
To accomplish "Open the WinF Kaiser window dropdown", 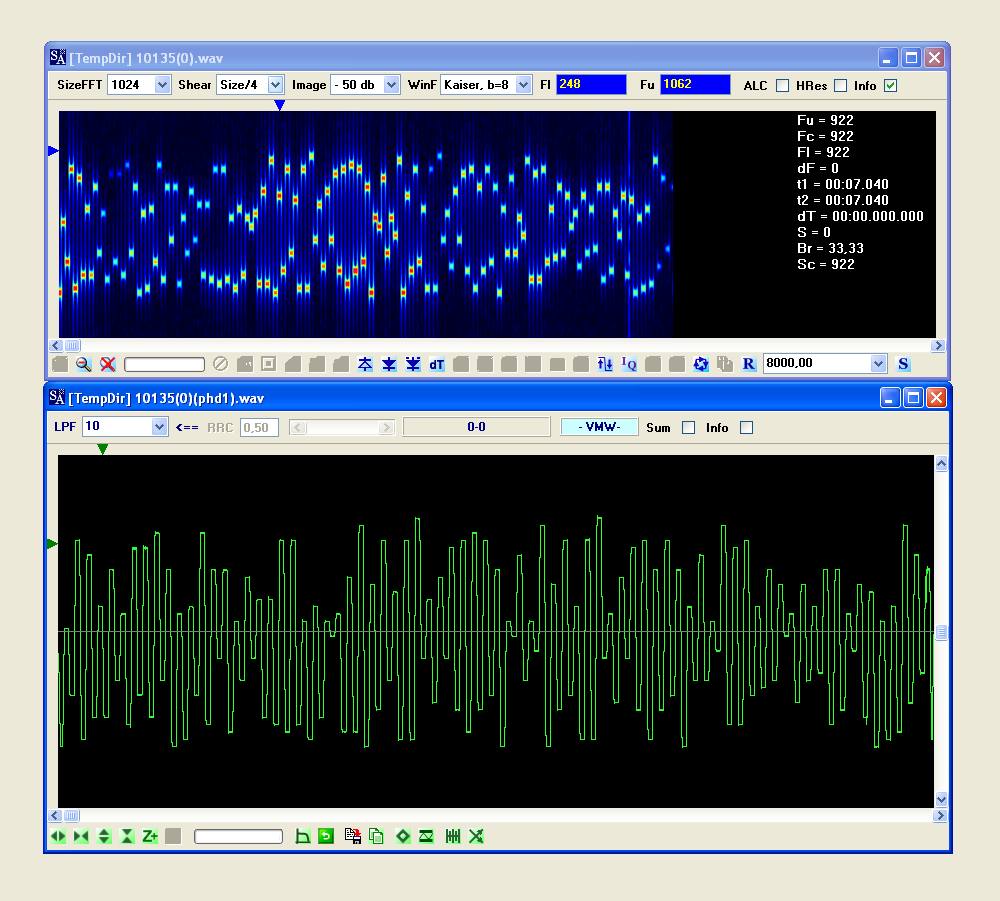I will coord(523,85).
